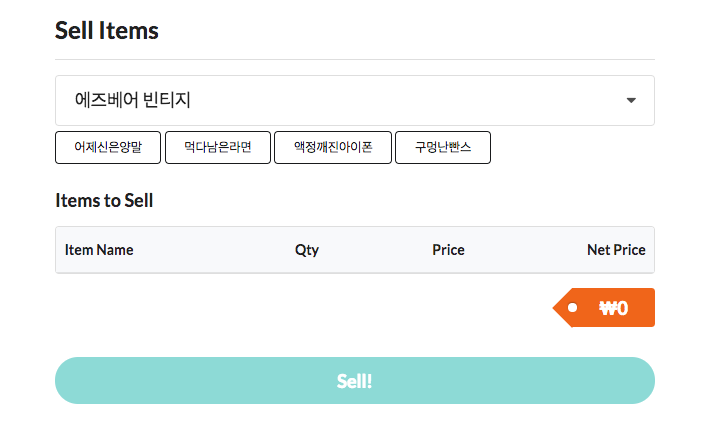Click the divider line under Sell Items
This screenshot has height=421, width=710.
(354, 59)
